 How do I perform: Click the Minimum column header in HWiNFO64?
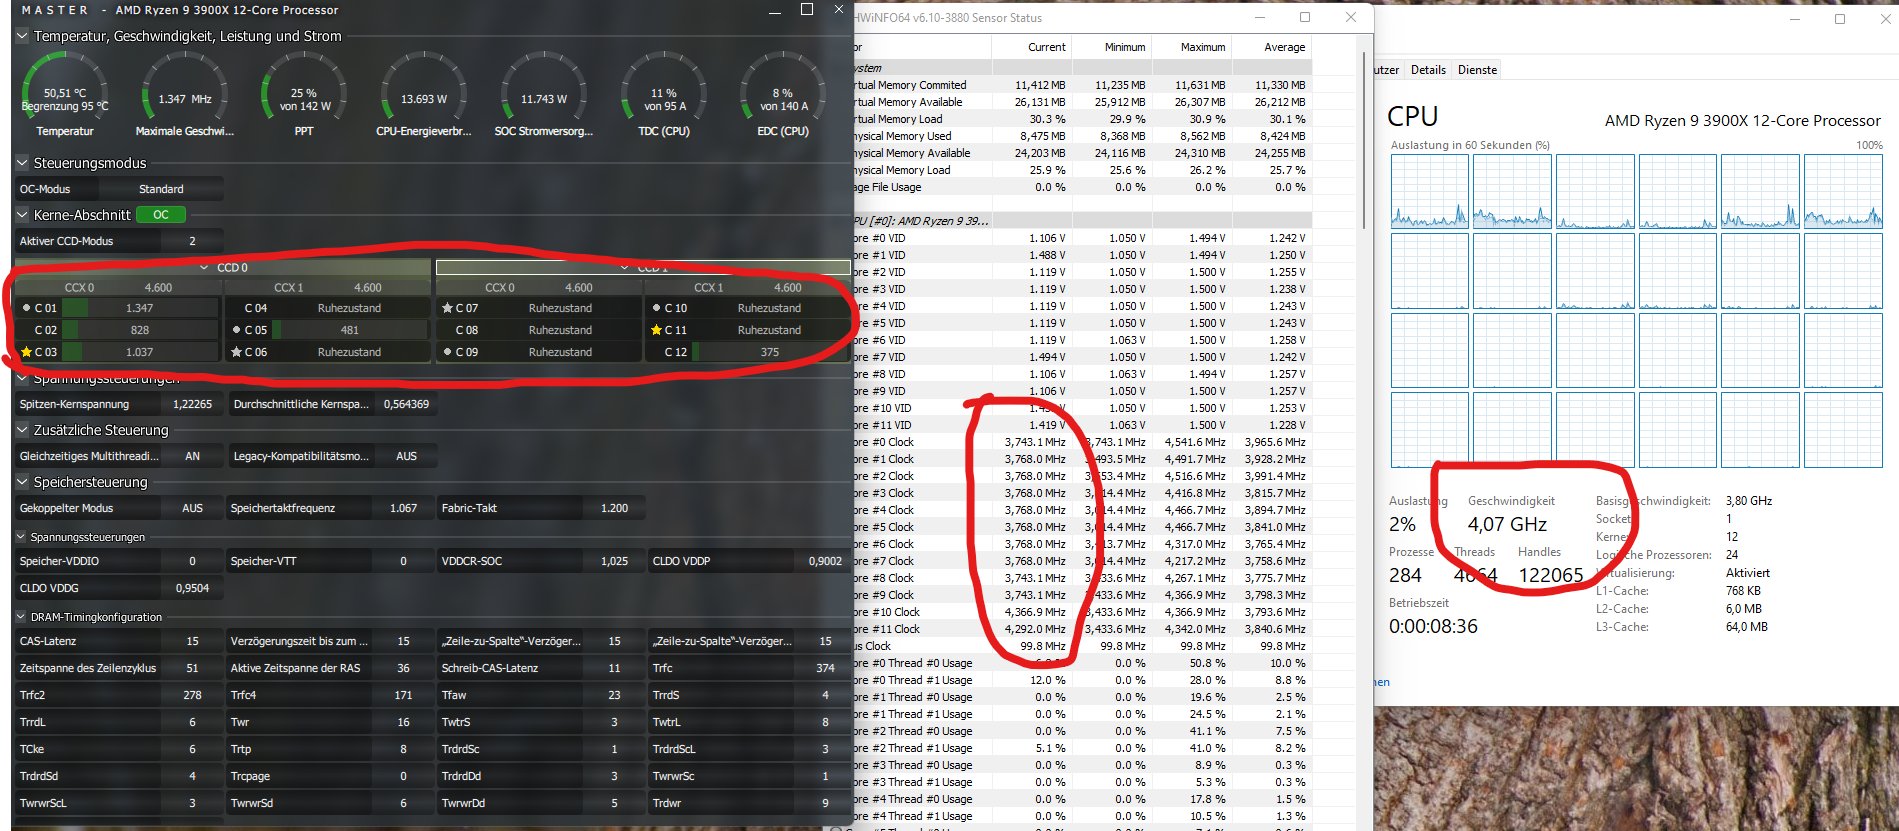pyautogui.click(x=1111, y=47)
